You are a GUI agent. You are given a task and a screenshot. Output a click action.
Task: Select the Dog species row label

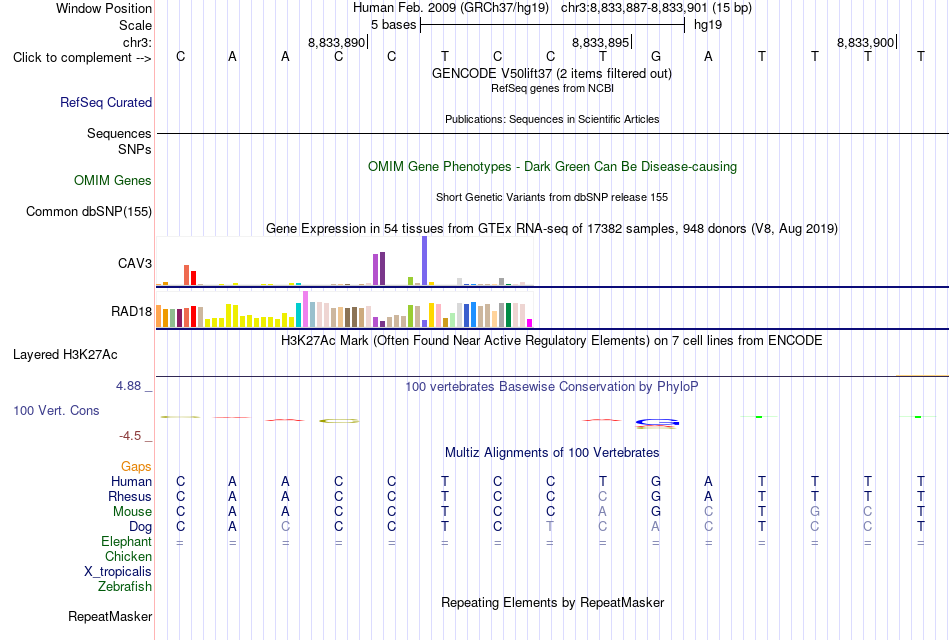click(x=140, y=527)
